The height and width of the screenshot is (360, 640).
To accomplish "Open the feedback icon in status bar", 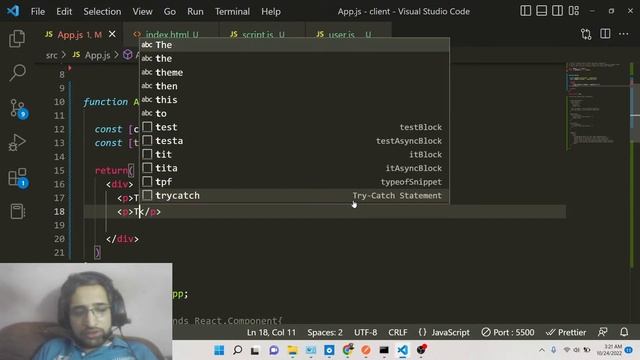I will [603, 332].
